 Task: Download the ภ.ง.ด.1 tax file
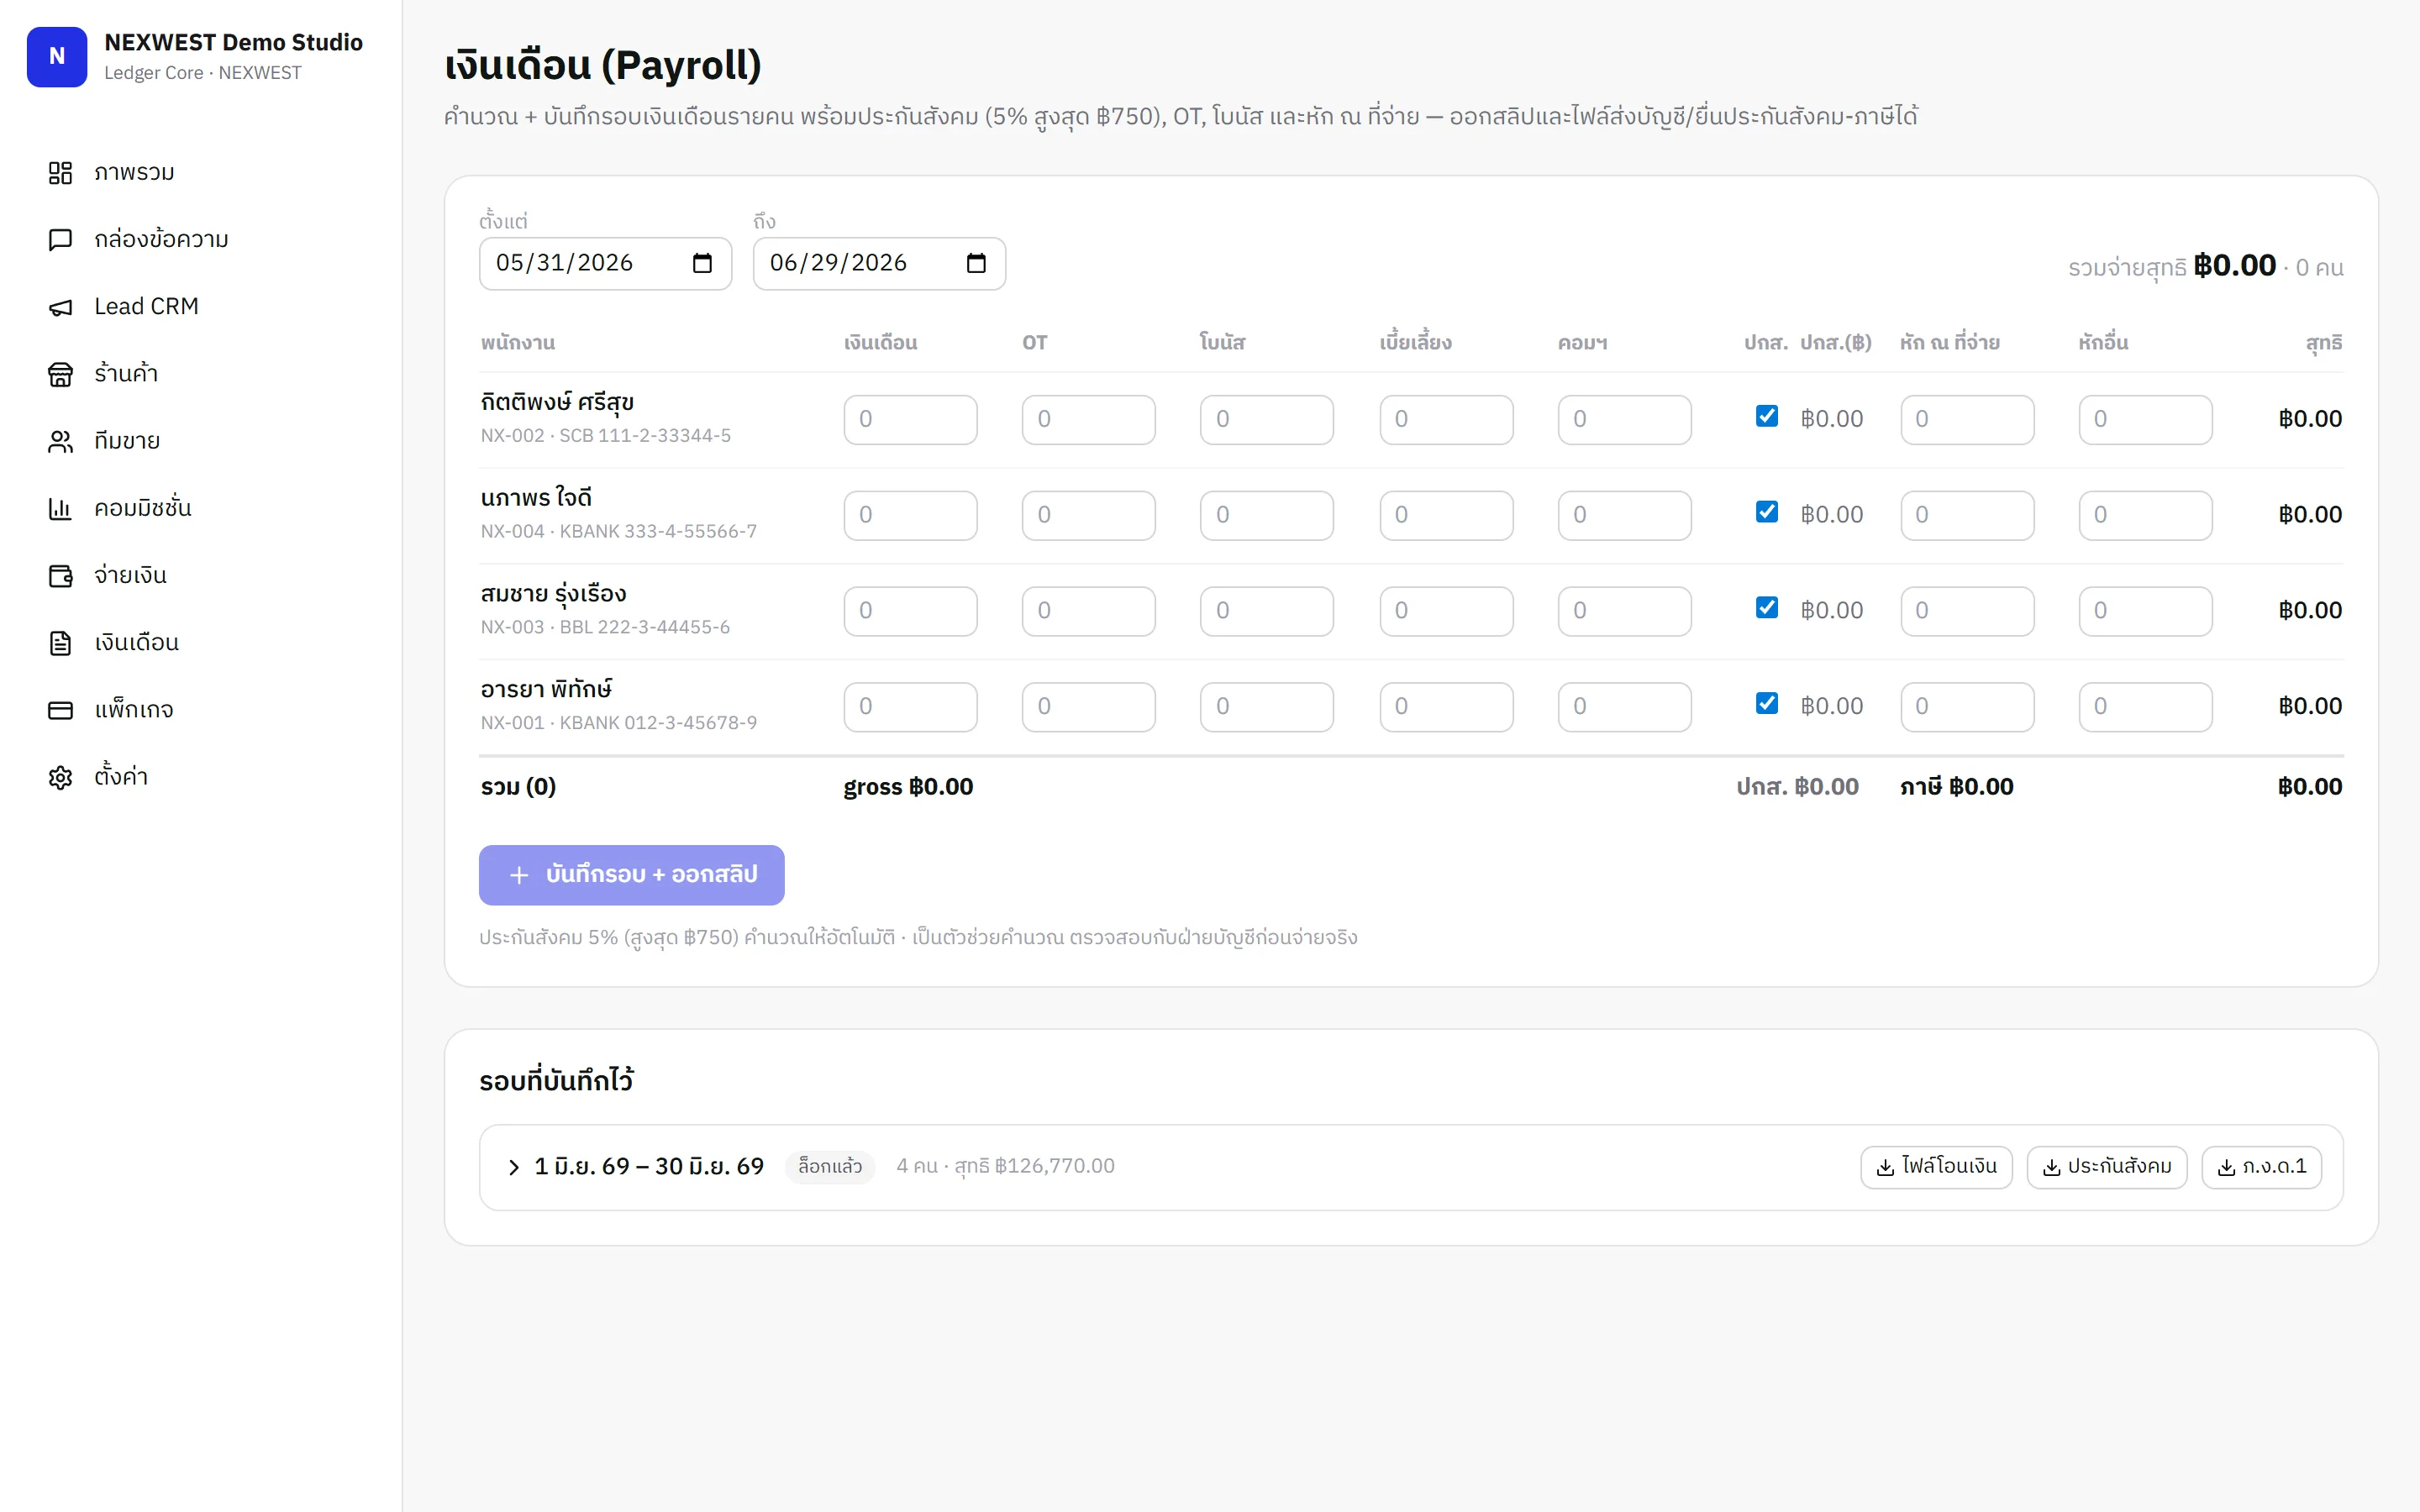(2261, 1167)
